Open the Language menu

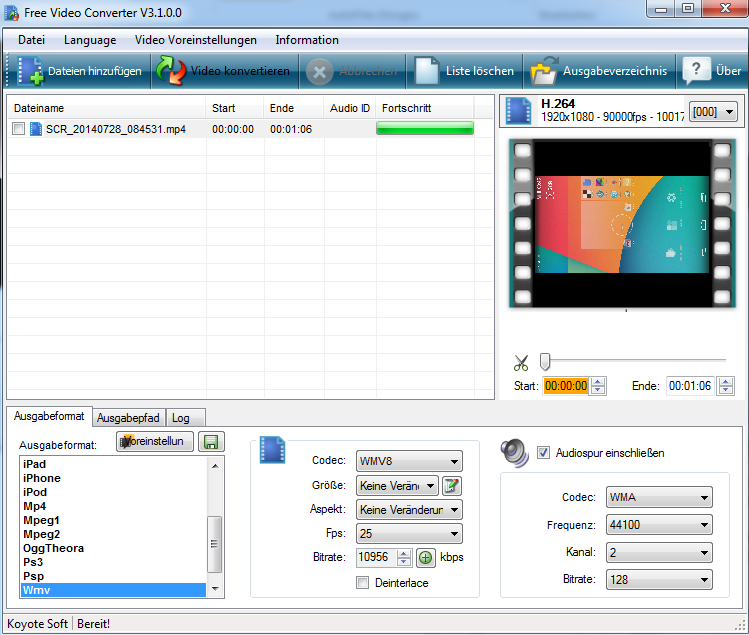pos(90,40)
